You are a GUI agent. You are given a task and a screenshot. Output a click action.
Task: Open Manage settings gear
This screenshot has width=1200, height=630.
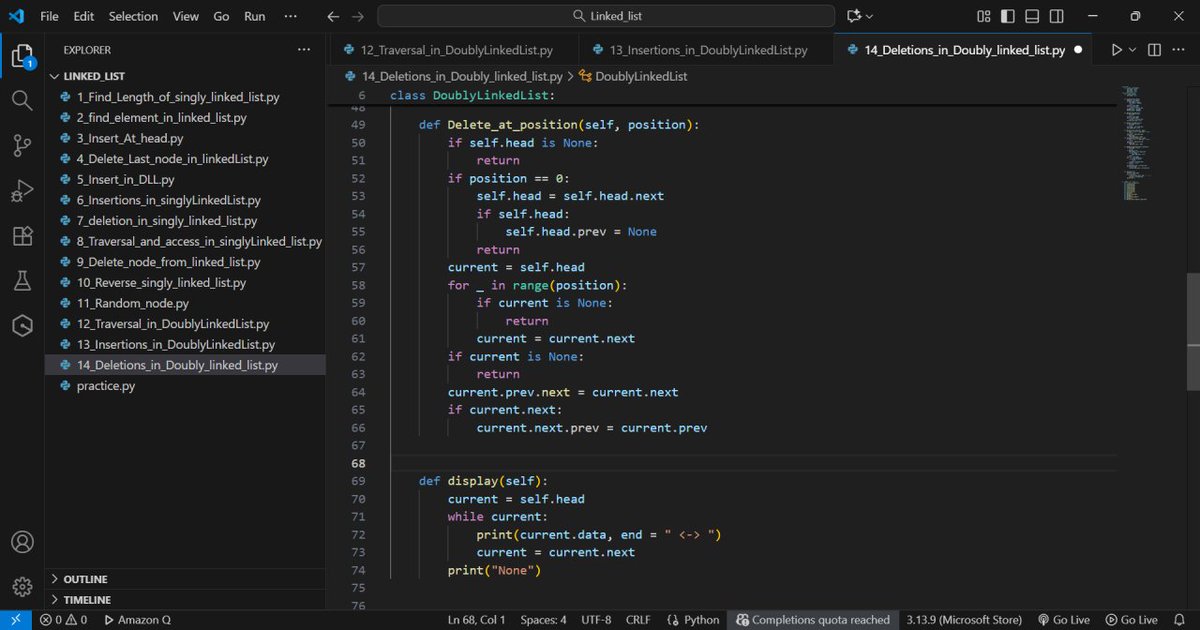(x=22, y=586)
